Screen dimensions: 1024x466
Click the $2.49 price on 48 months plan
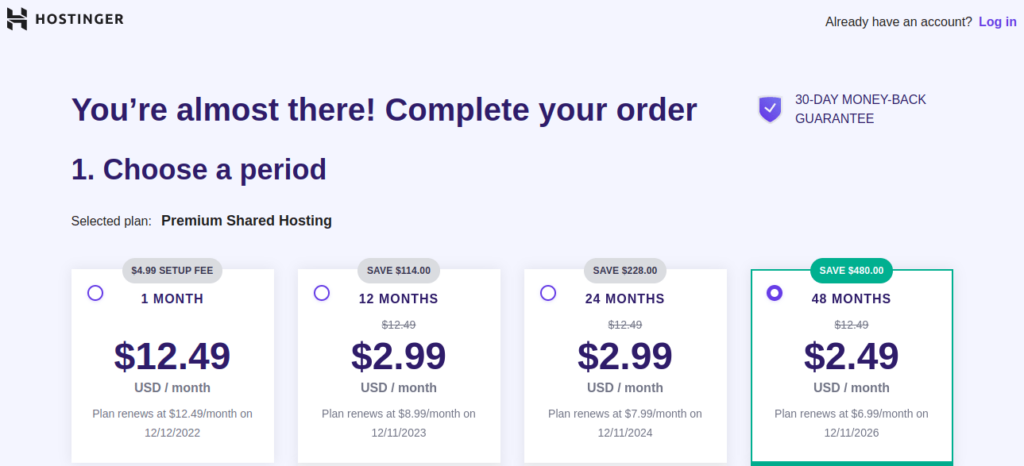click(x=851, y=356)
